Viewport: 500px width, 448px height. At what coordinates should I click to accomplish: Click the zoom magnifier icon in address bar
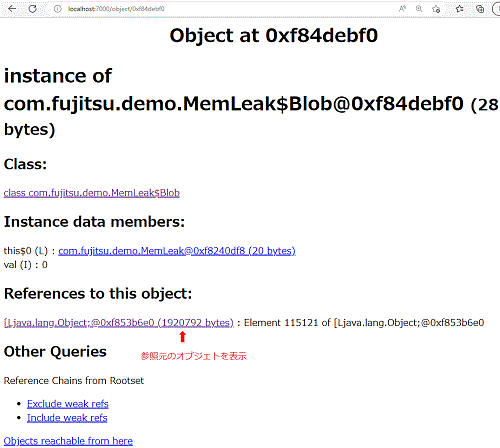[419, 9]
